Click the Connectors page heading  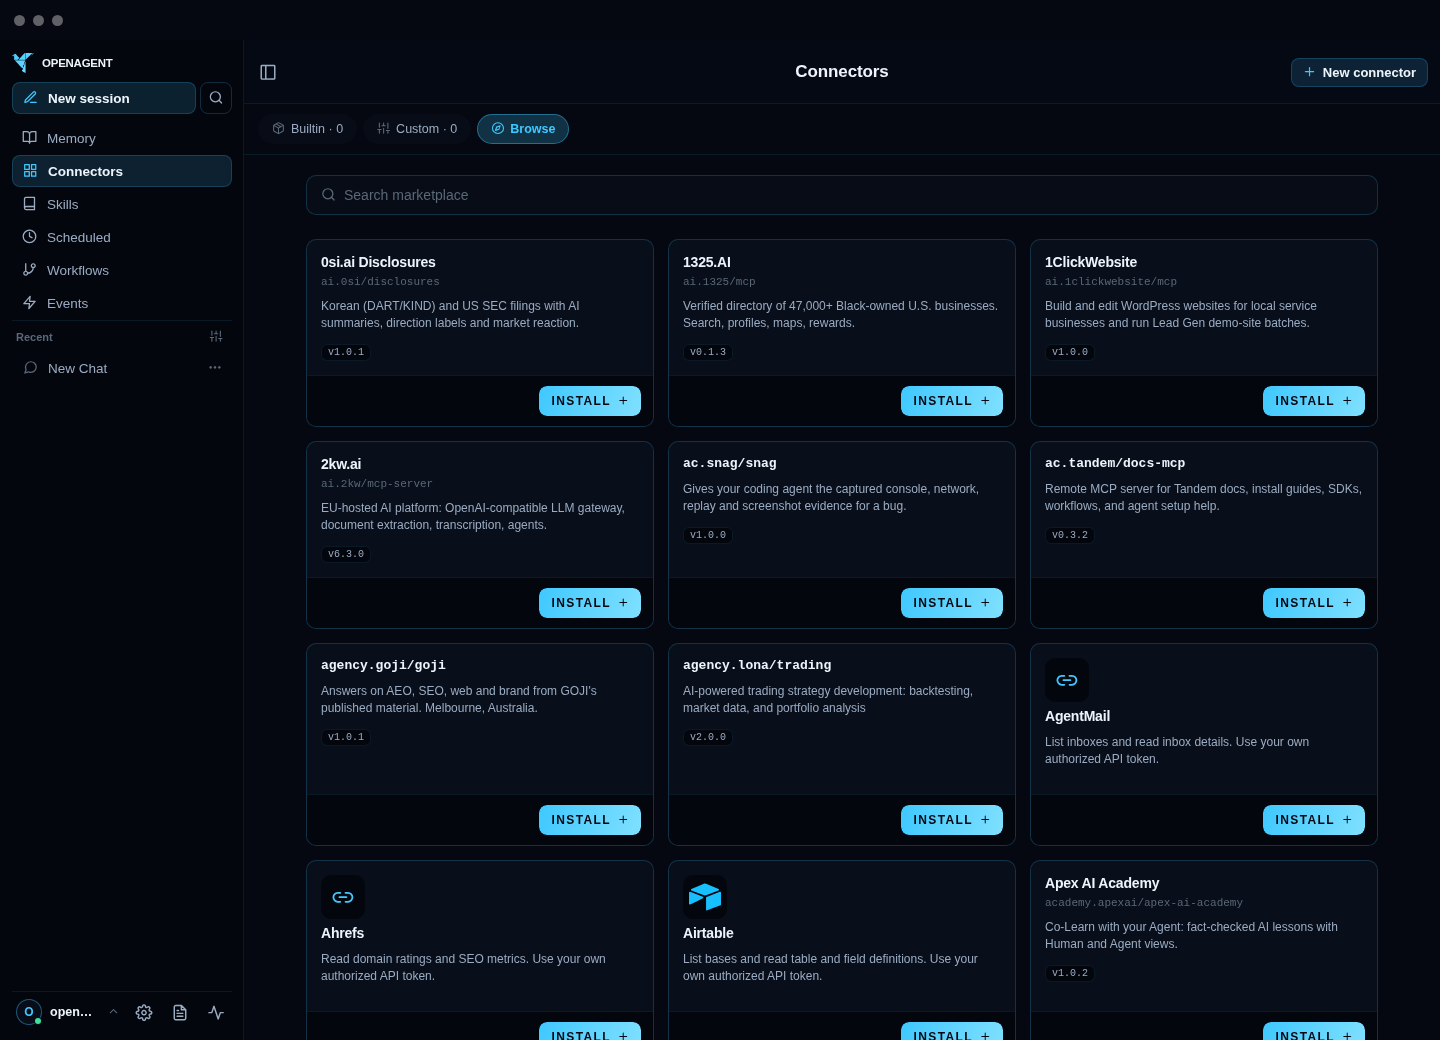(x=842, y=72)
